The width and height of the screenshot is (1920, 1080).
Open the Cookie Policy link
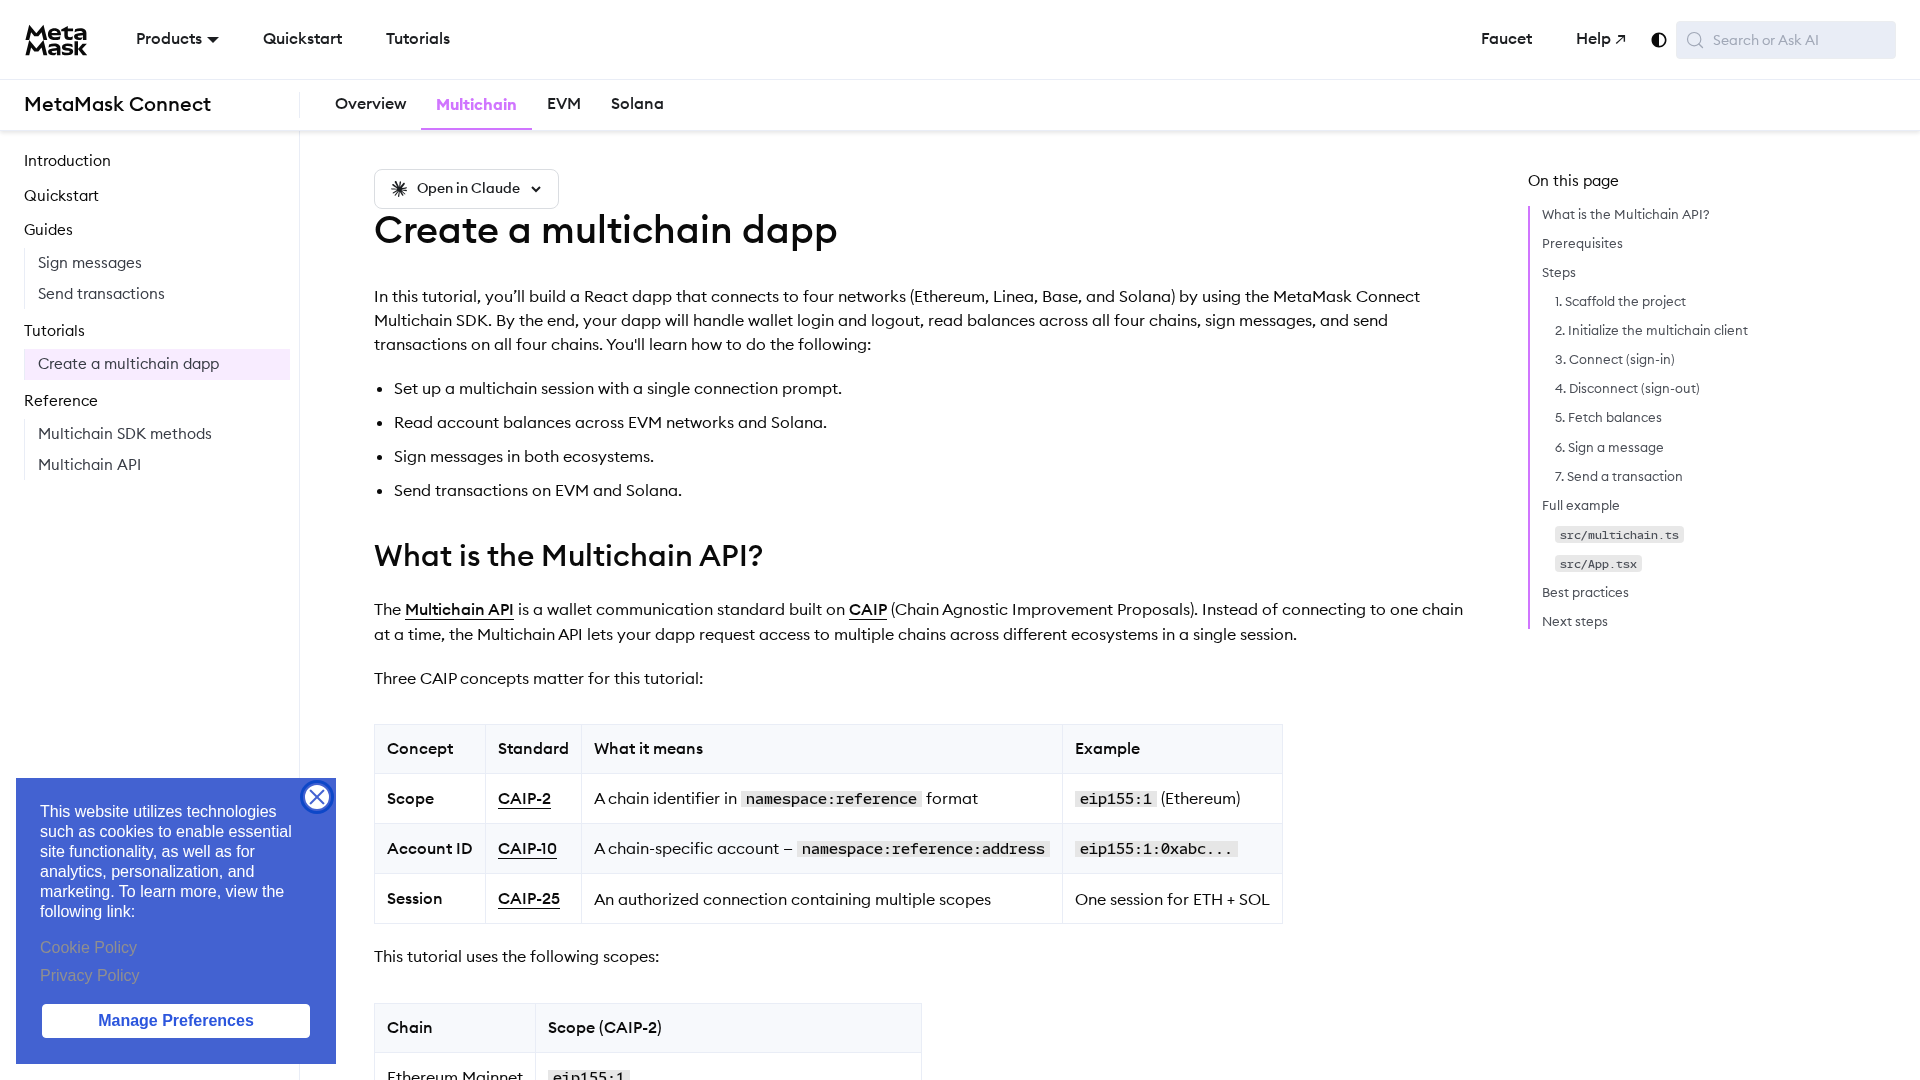[88, 948]
